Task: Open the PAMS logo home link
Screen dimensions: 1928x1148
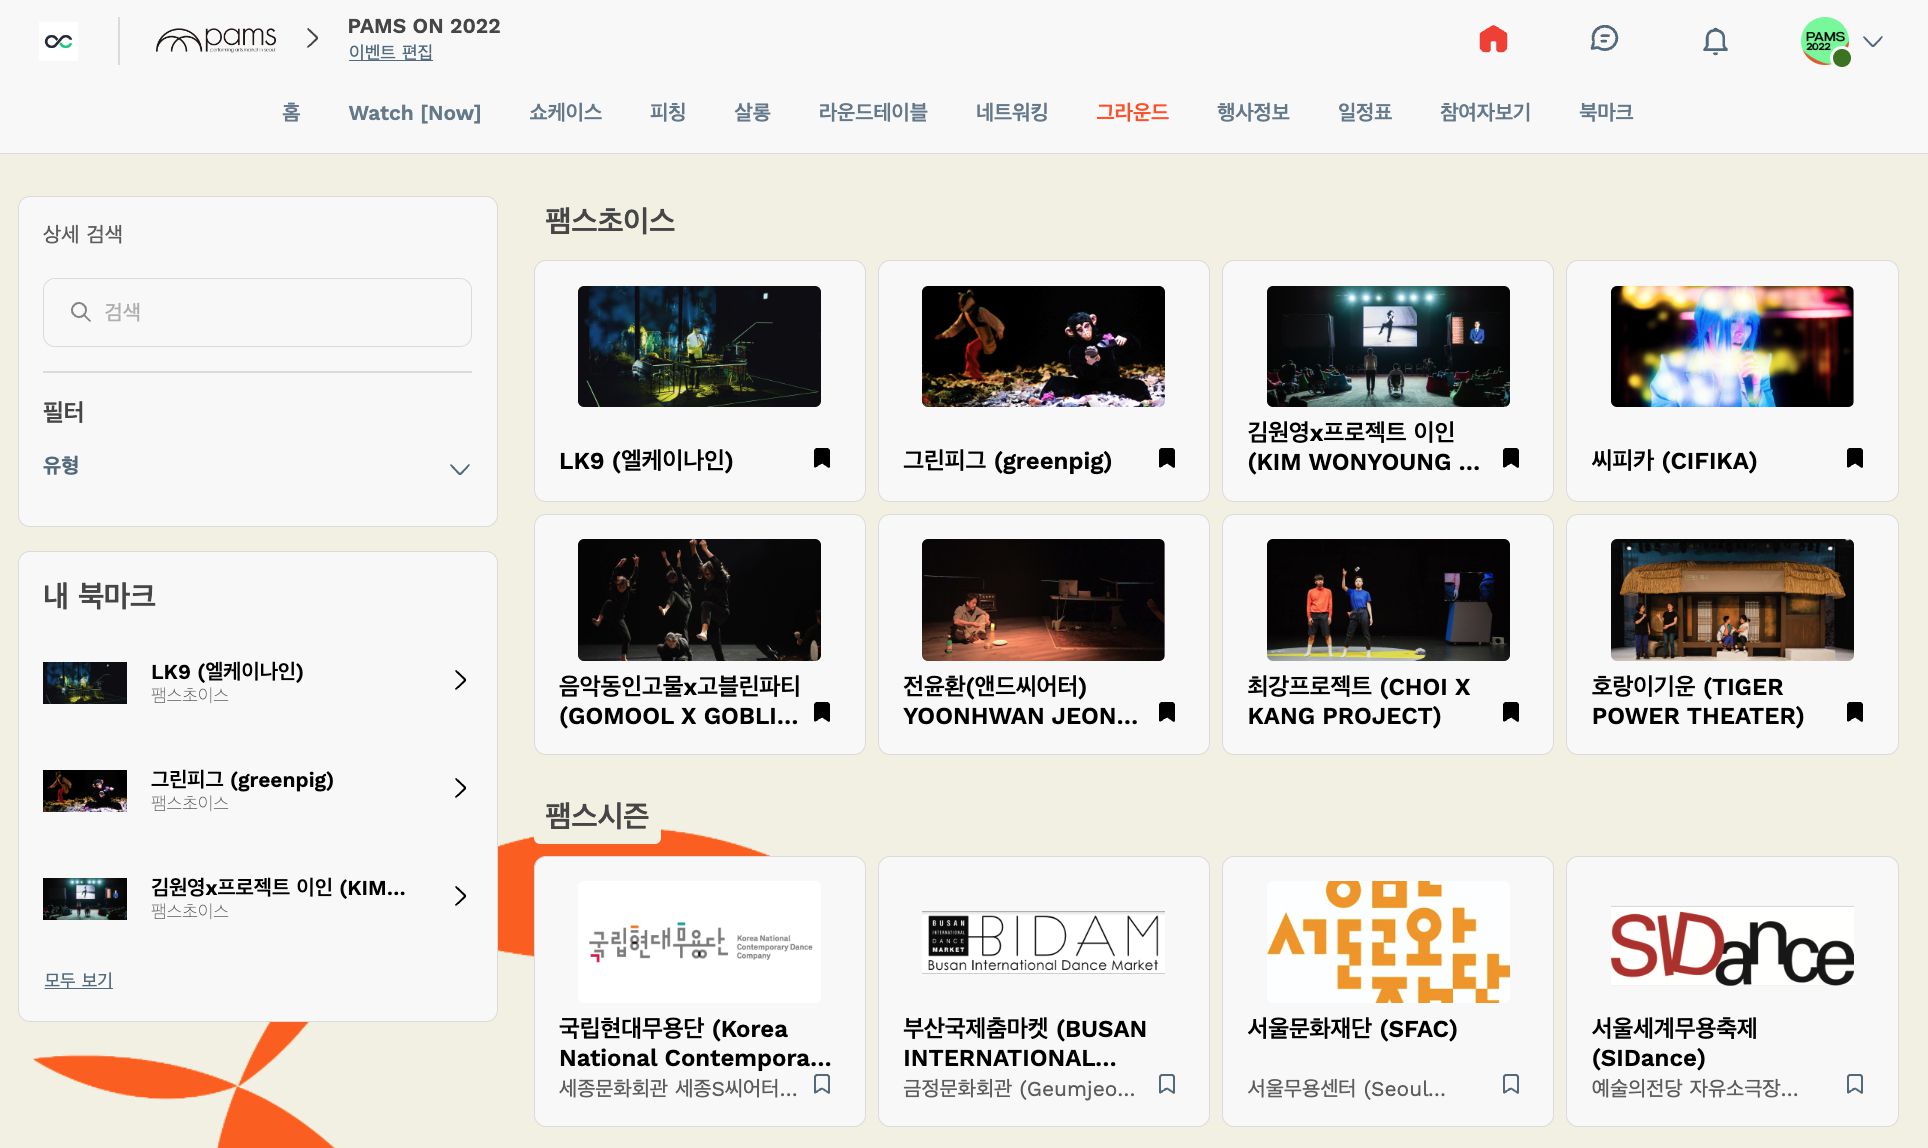Action: [215, 40]
